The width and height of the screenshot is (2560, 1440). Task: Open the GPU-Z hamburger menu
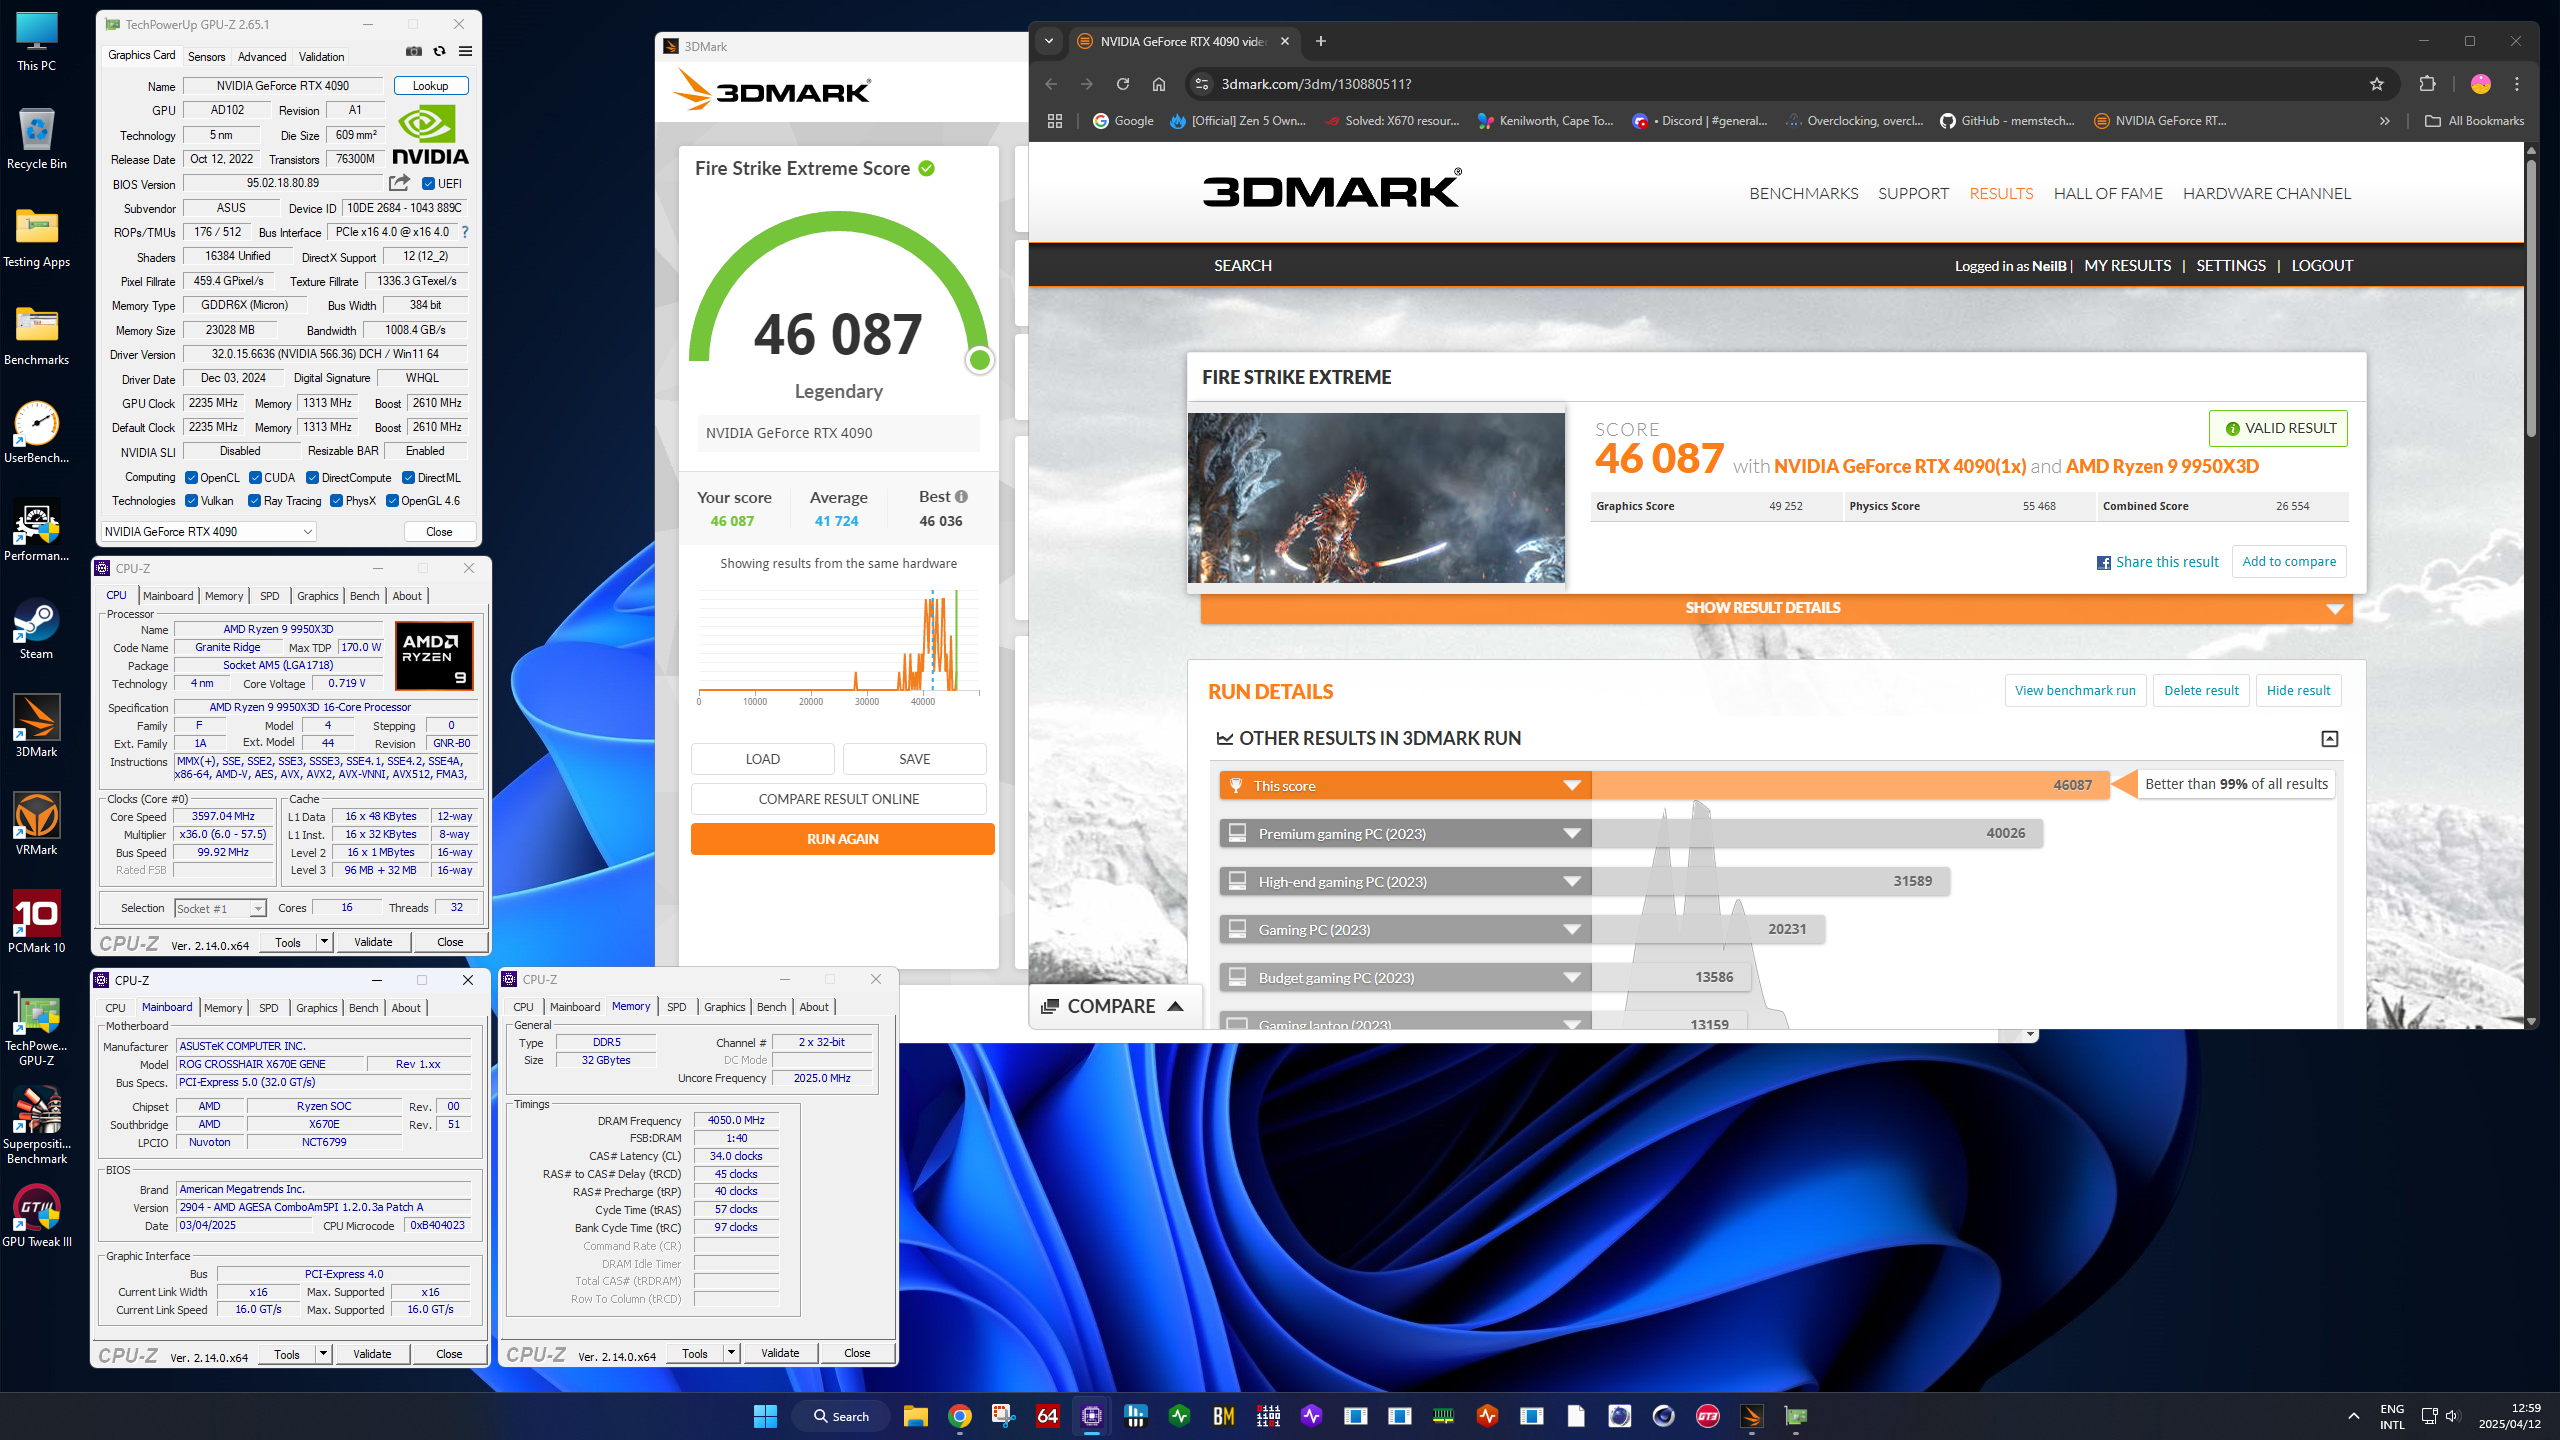pos(465,52)
